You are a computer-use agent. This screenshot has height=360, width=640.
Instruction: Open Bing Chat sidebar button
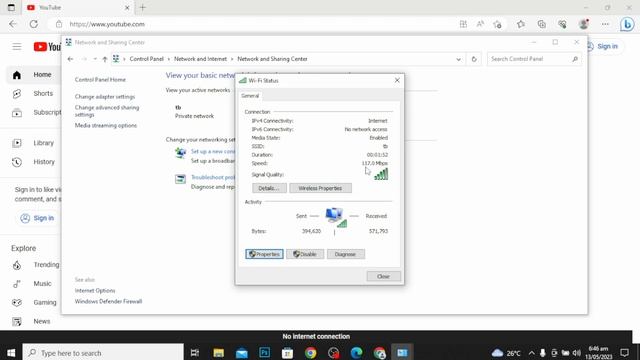pyautogui.click(x=627, y=24)
